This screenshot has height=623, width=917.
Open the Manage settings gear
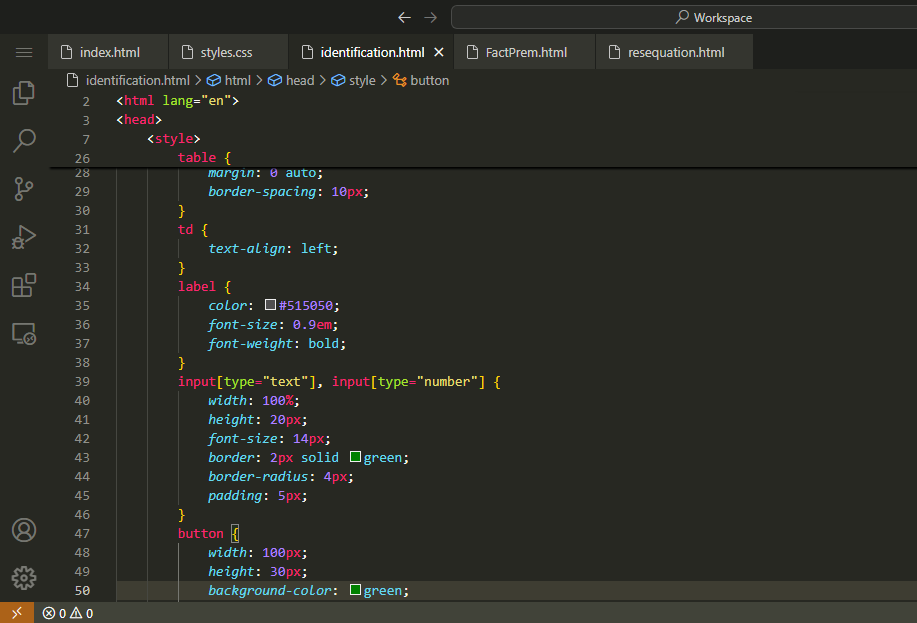point(24,578)
